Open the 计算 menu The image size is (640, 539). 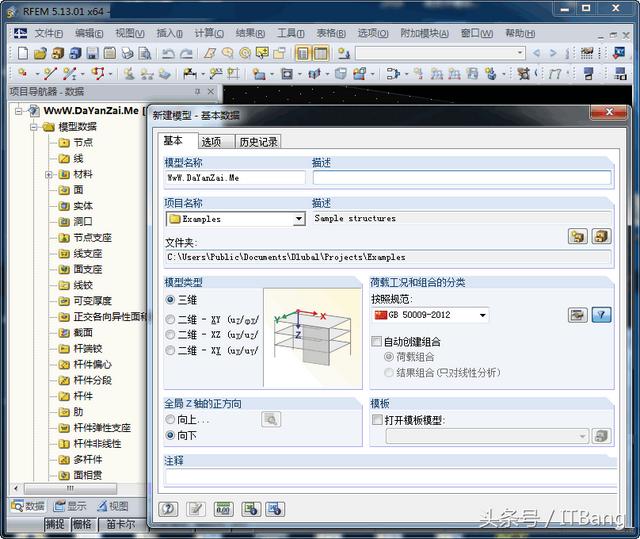pyautogui.click(x=209, y=33)
